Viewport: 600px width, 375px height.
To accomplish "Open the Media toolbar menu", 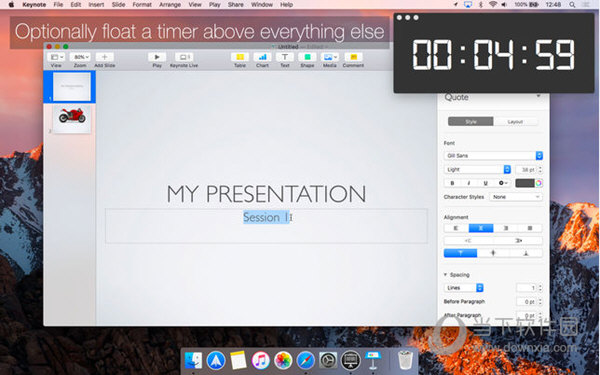I will [329, 57].
